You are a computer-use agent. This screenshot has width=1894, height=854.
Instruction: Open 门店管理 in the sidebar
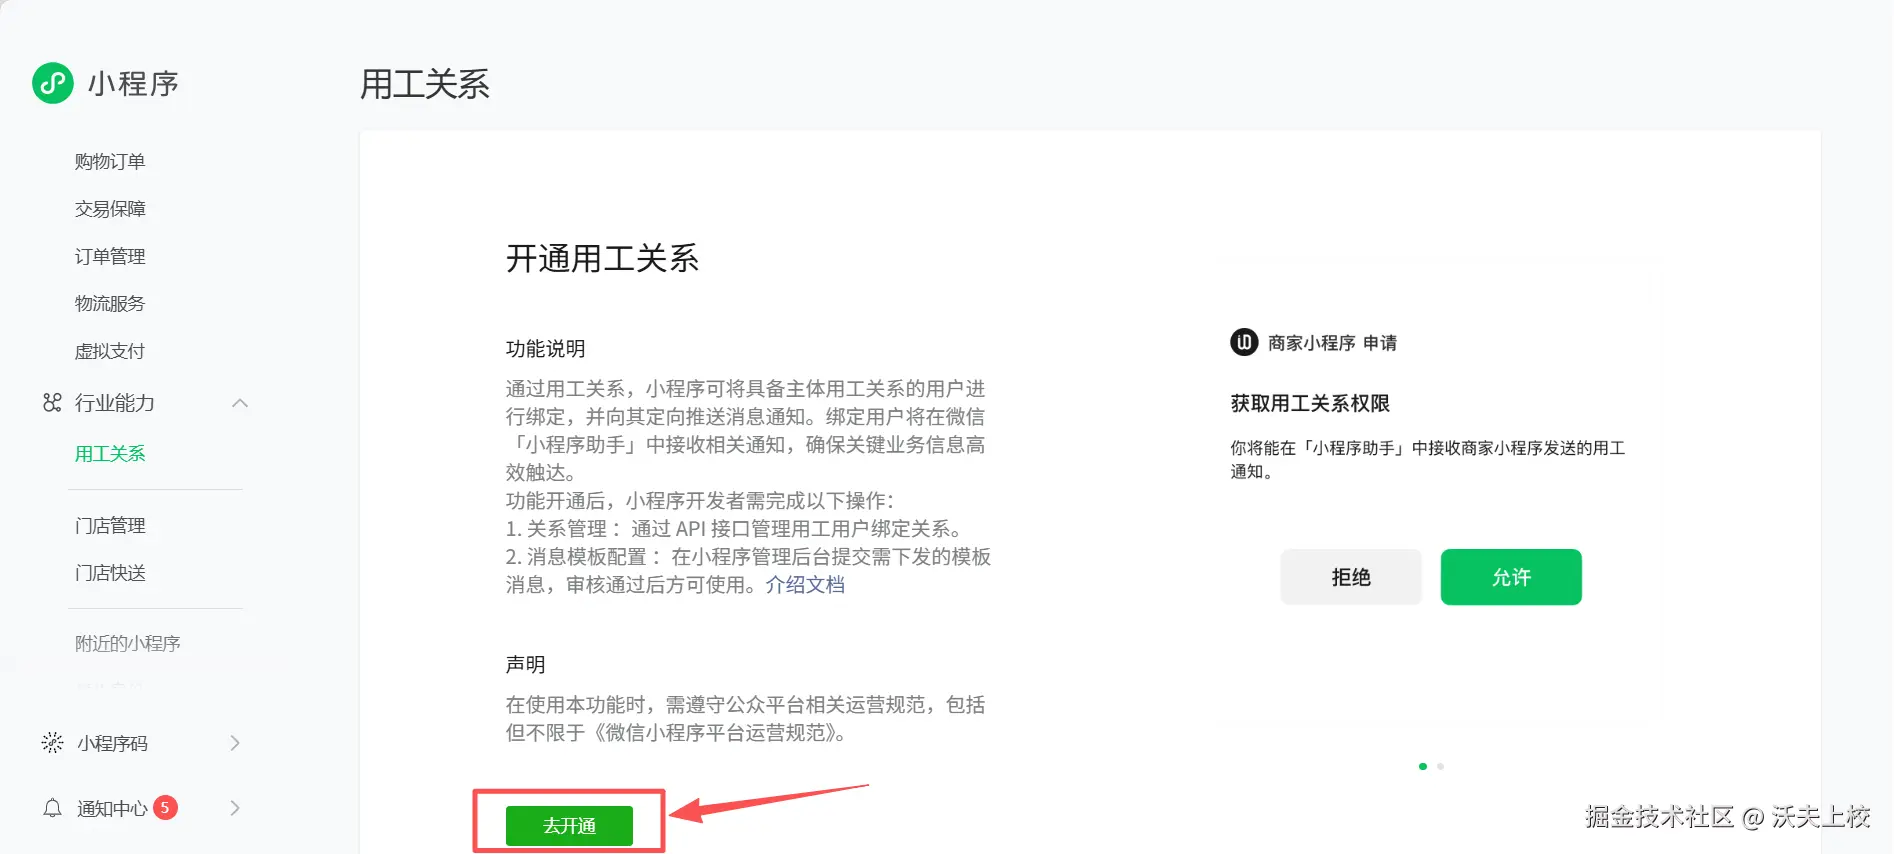110,525
